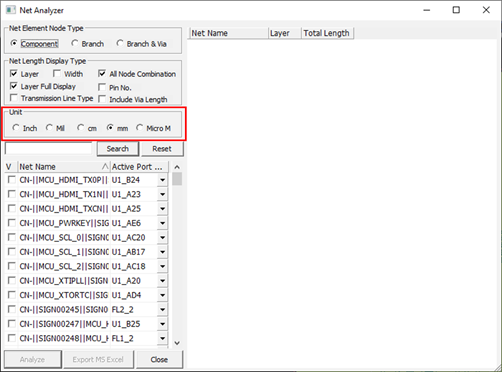Toggle the Include Via Length checkbox
The width and height of the screenshot is (502, 372).
pos(102,99)
